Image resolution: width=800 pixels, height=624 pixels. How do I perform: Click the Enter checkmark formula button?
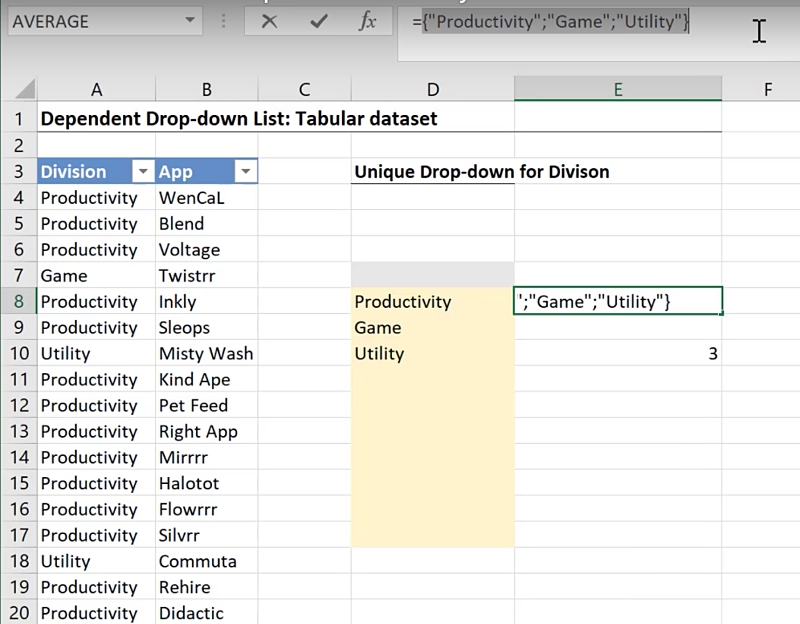click(x=318, y=21)
